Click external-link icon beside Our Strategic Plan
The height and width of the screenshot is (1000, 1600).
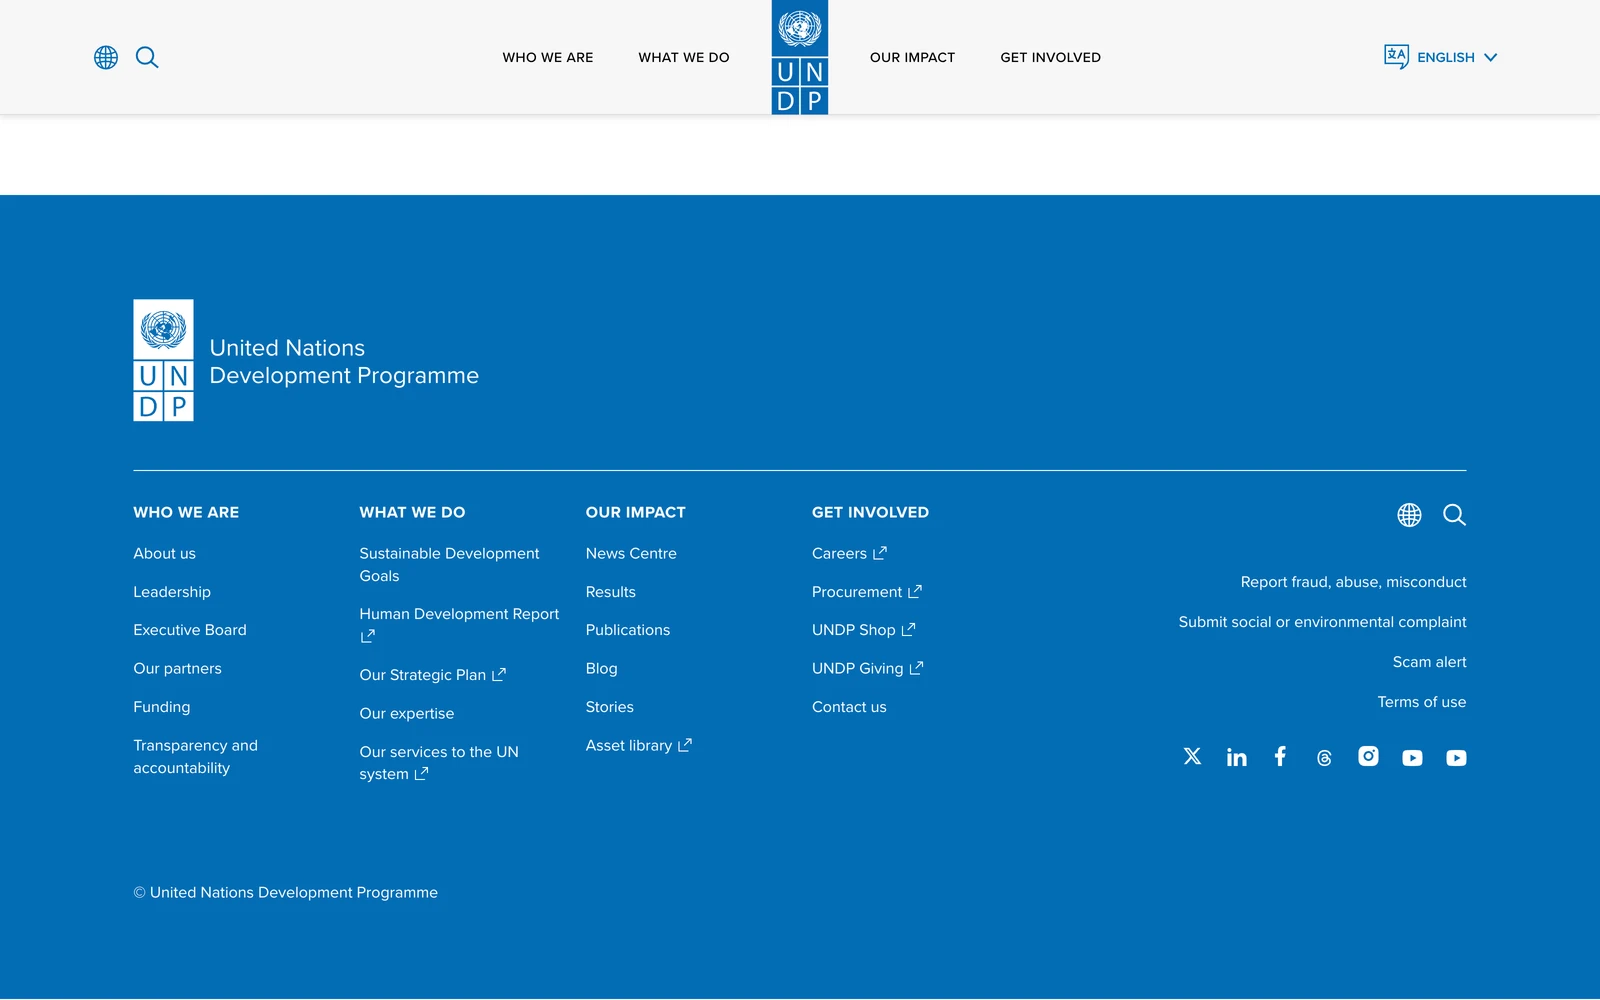(x=499, y=675)
